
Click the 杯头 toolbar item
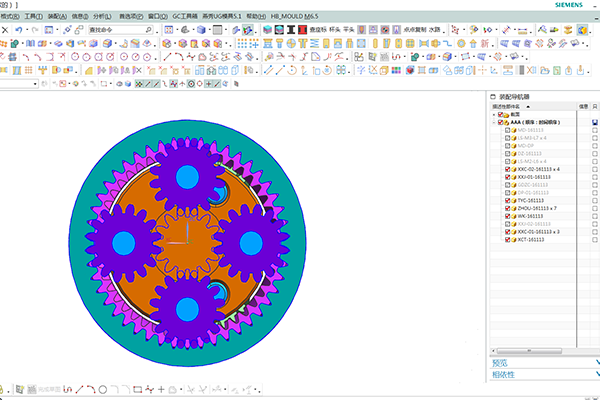click(335, 30)
